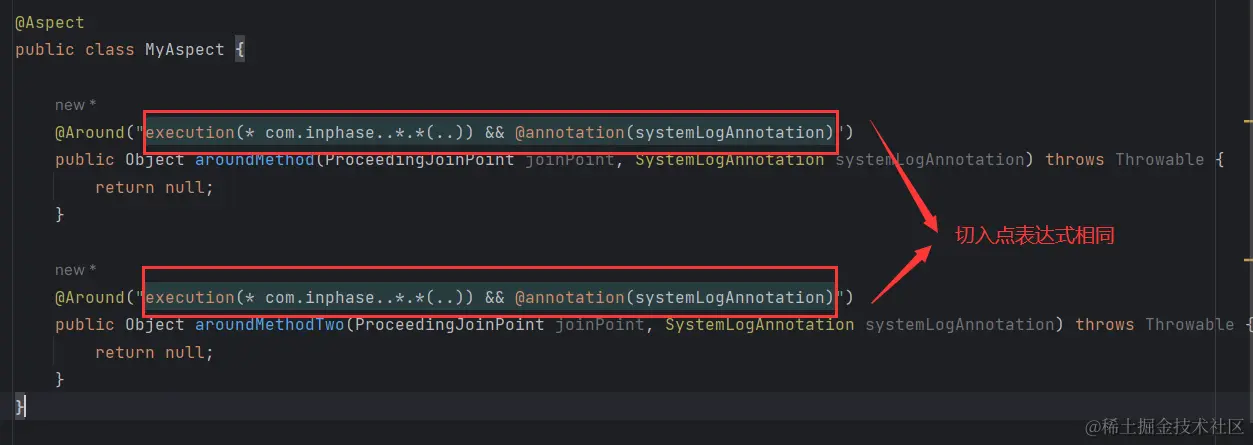
Task: Click the highlighted opening brace after MyAspect
Action: [x=240, y=50]
